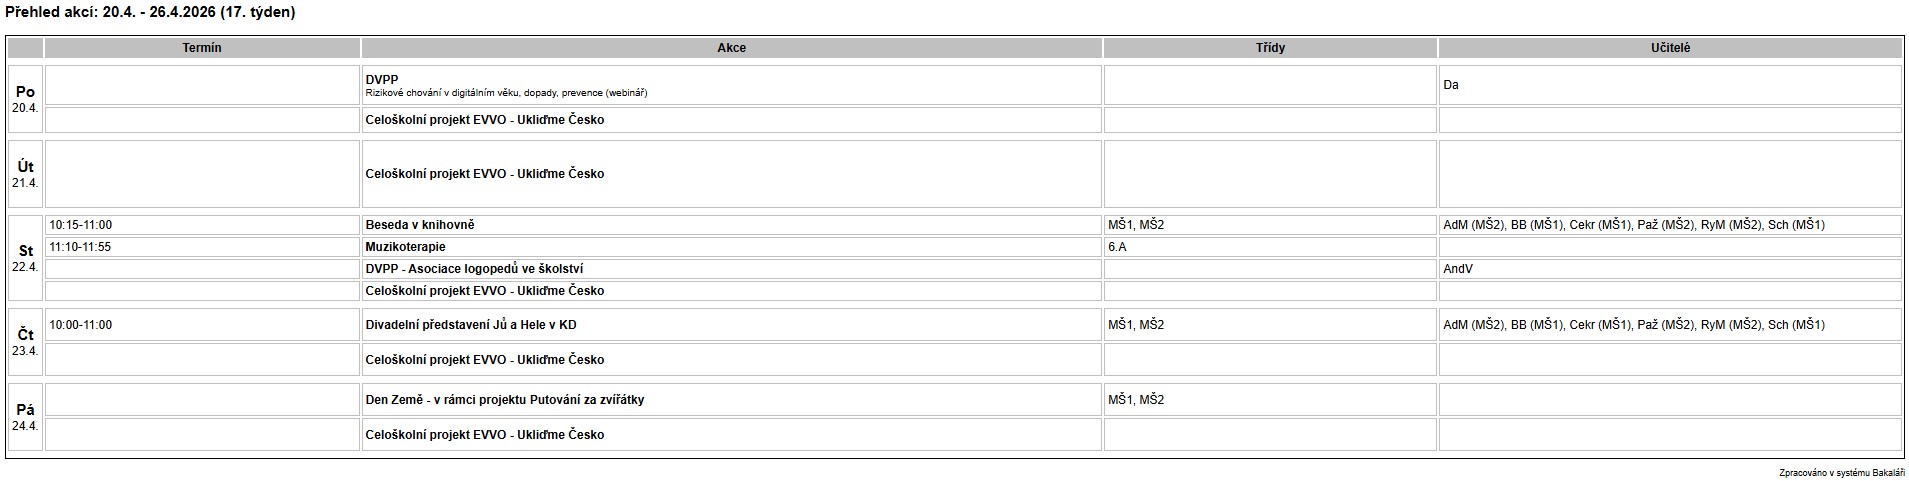Select the Po 20.4. day cell
This screenshot has width=1909, height=481.
click(26, 99)
